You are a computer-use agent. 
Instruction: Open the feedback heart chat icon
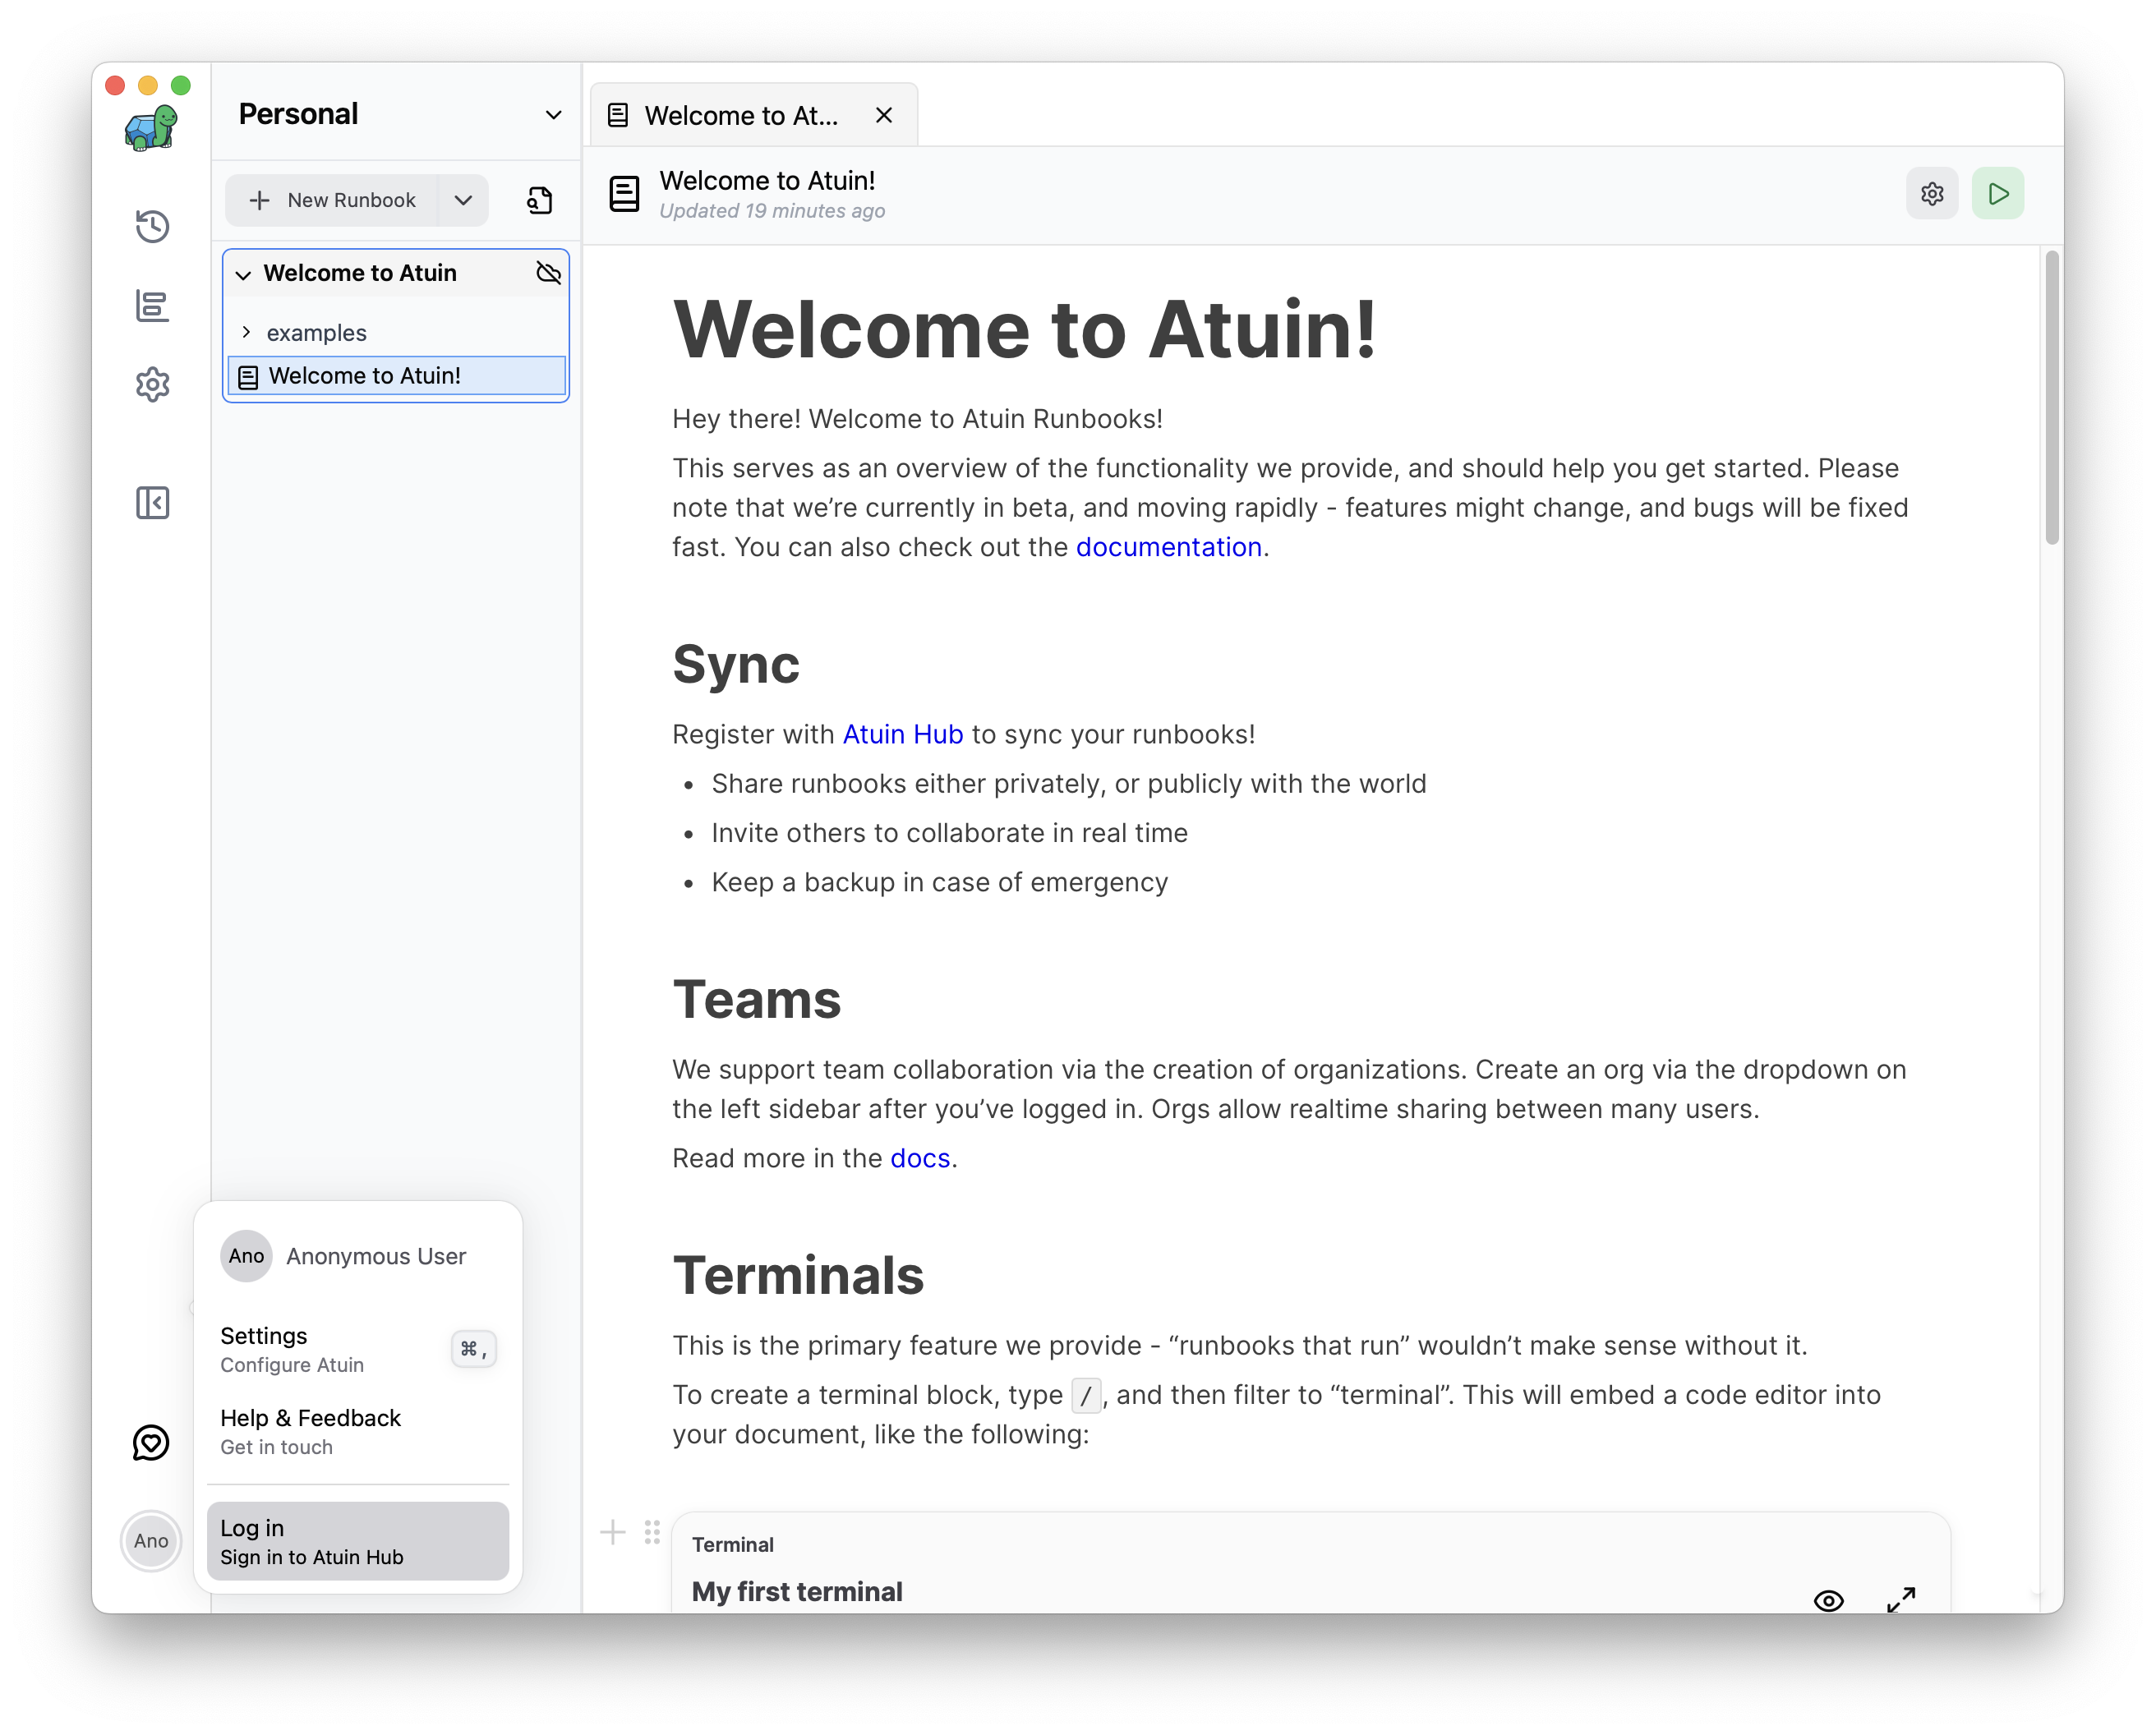pos(151,1442)
